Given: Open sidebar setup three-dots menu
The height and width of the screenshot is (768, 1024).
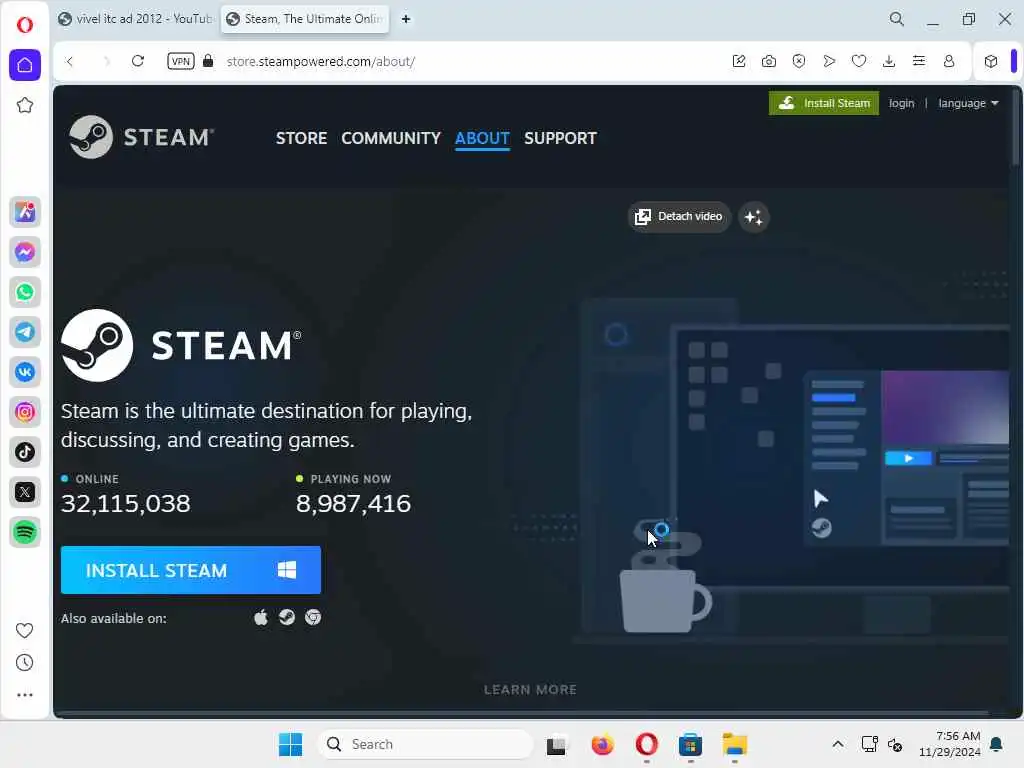Looking at the screenshot, I should (24, 695).
